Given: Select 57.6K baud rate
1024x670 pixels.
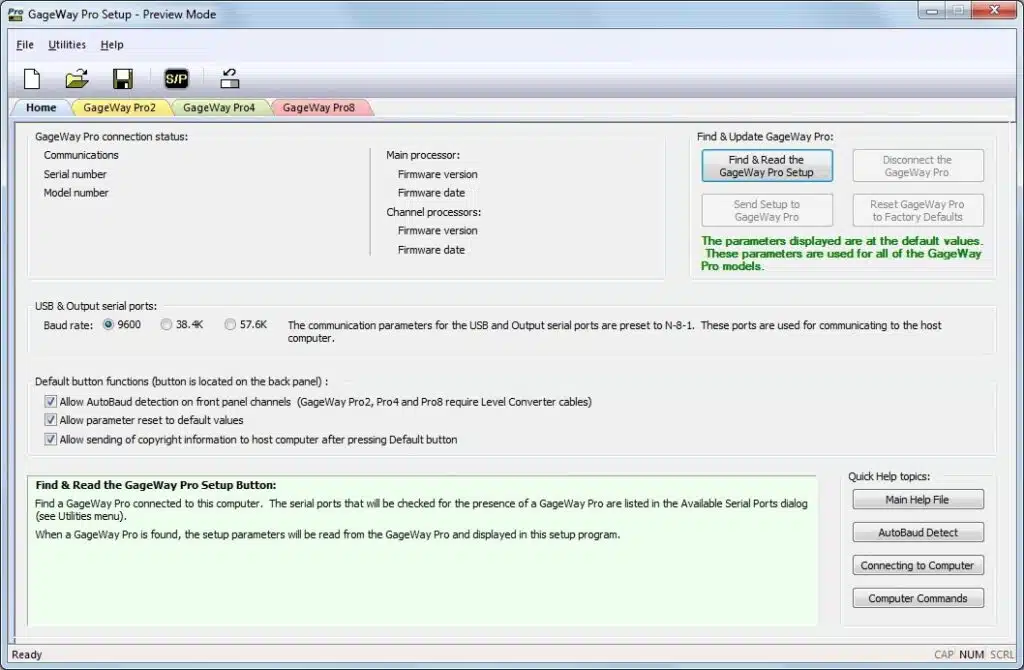Looking at the screenshot, I should click(230, 325).
